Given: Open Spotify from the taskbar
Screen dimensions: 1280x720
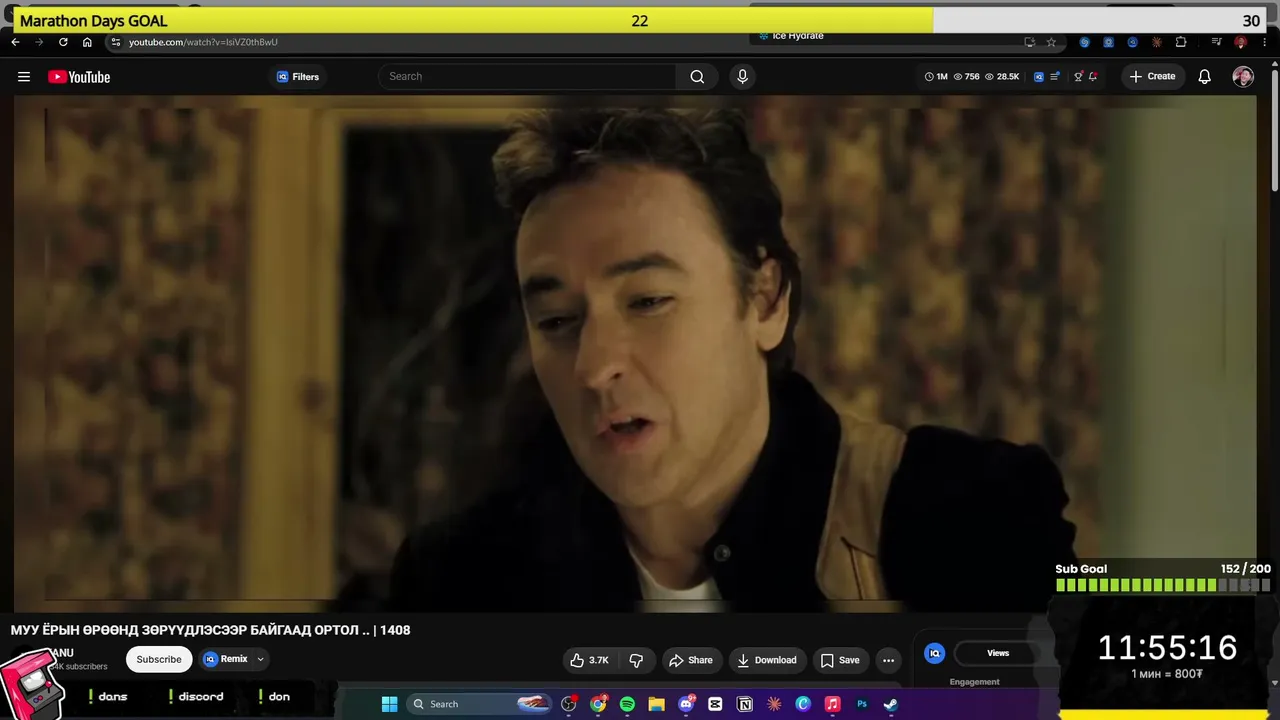Looking at the screenshot, I should point(627,704).
